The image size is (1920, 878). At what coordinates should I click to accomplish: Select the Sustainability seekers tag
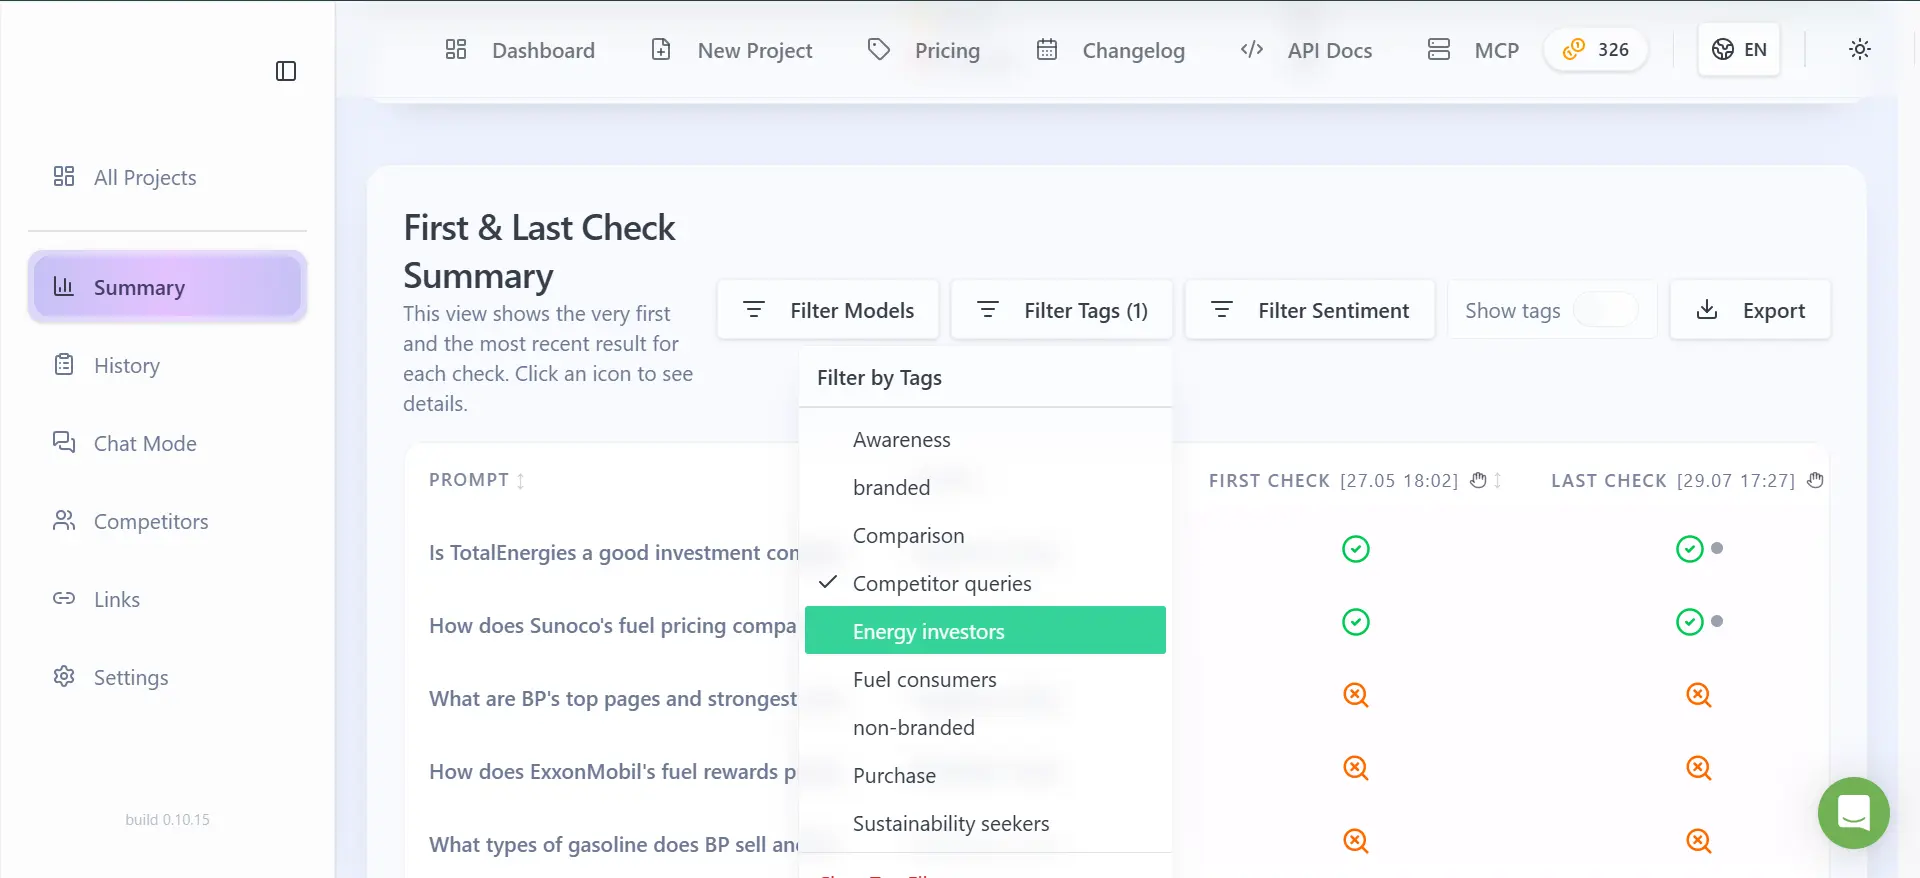(x=985, y=824)
